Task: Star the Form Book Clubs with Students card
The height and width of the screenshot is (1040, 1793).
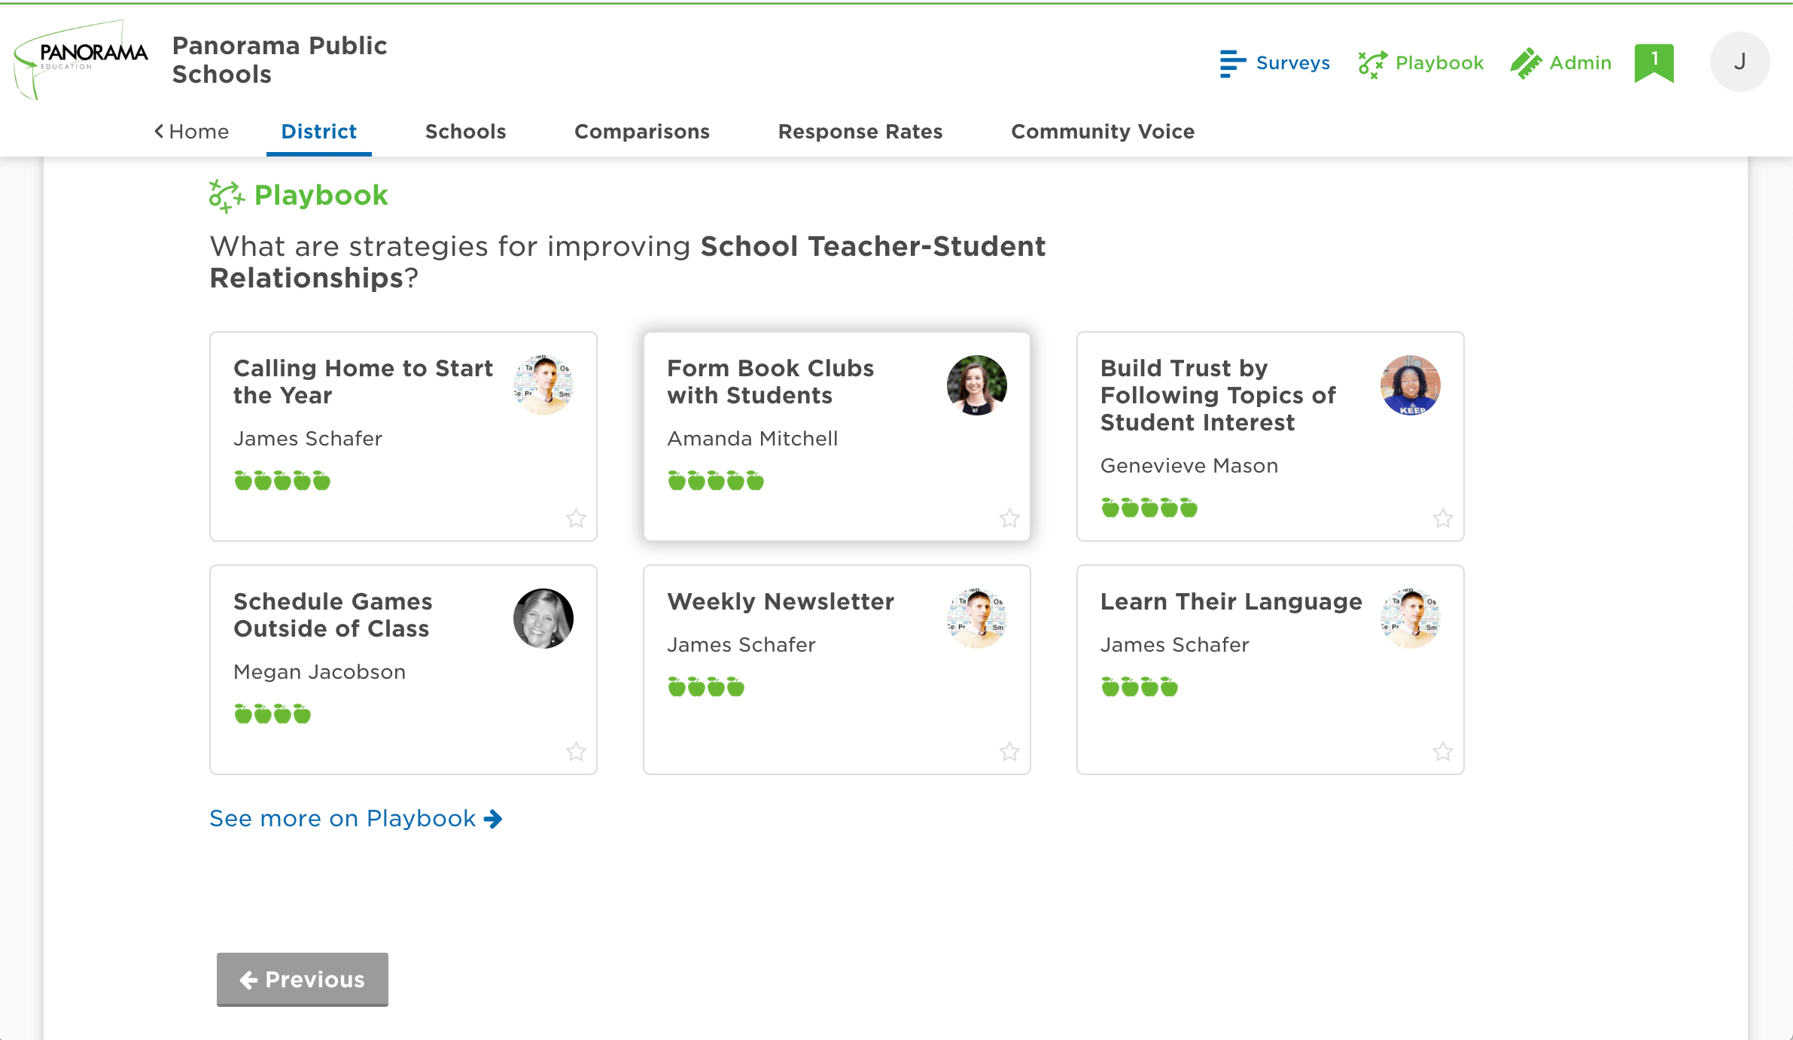Action: pos(1009,518)
